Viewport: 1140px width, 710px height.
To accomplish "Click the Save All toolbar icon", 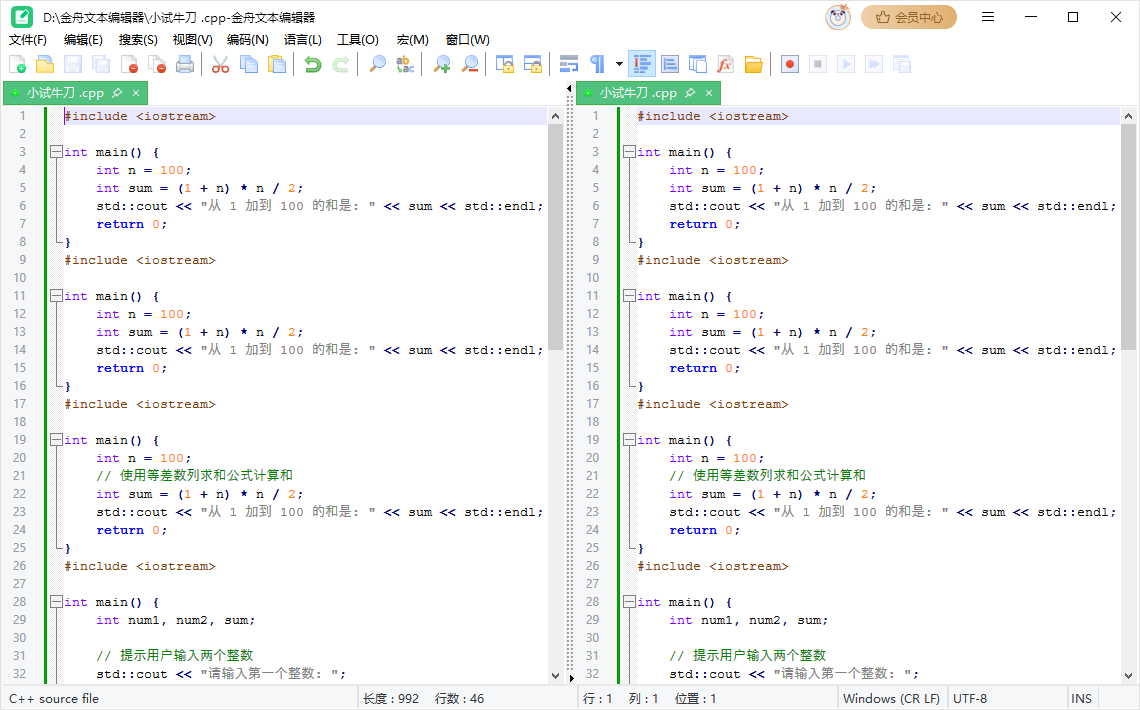I will point(101,65).
